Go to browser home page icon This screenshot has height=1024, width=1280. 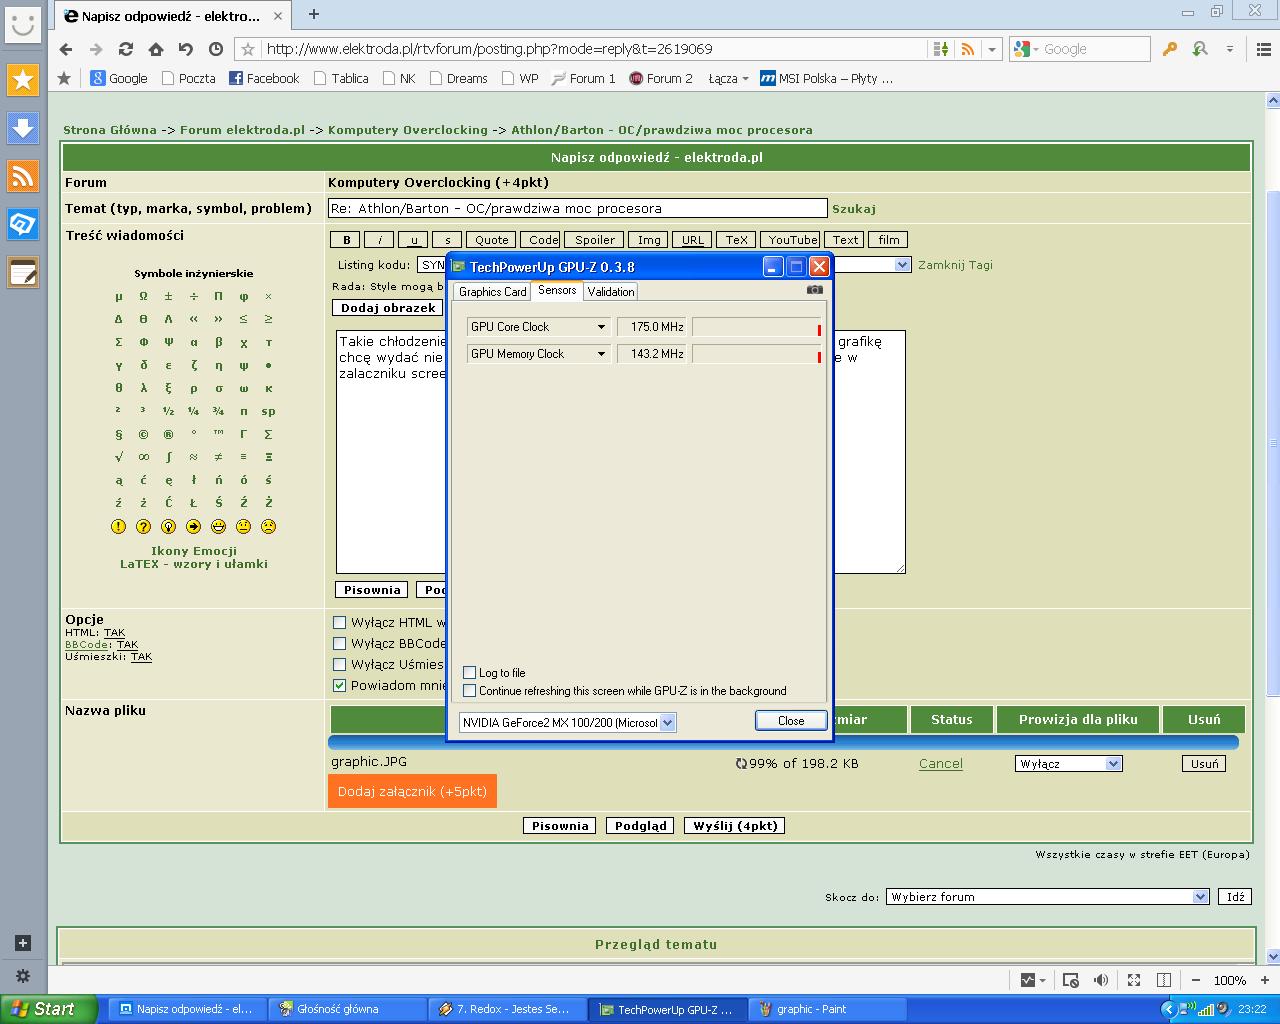point(156,49)
